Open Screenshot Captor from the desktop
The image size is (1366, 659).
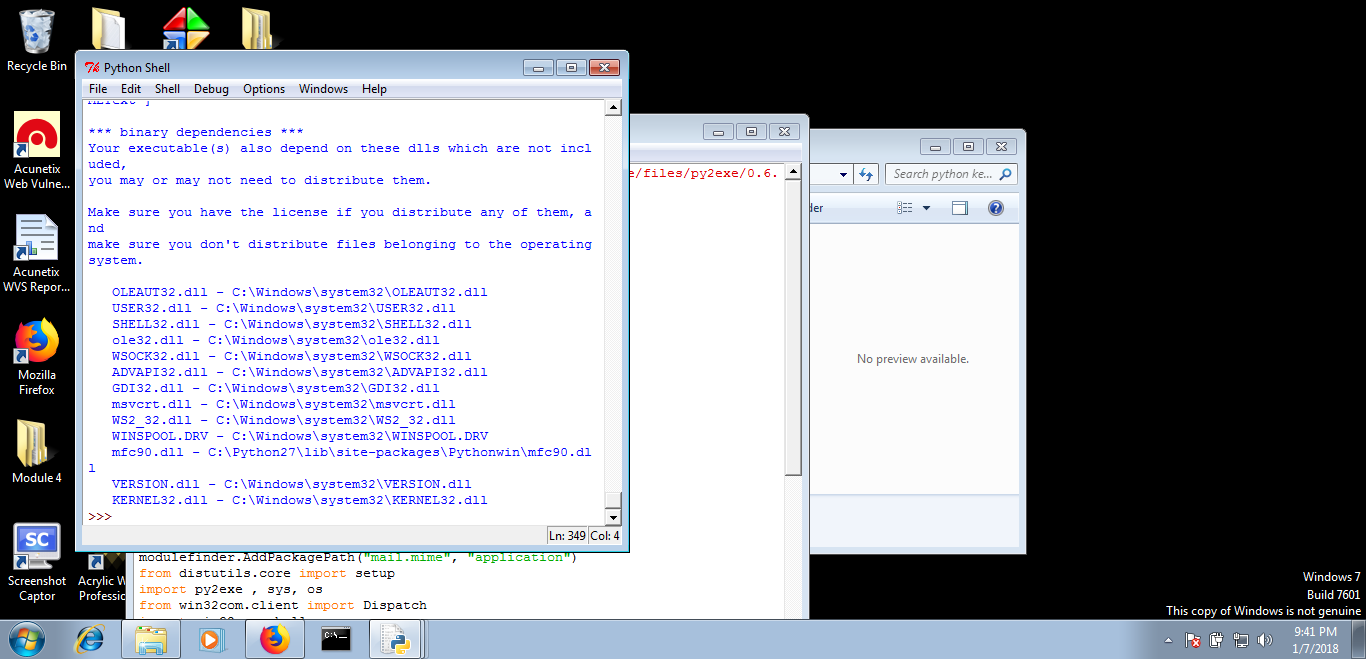[x=37, y=540]
